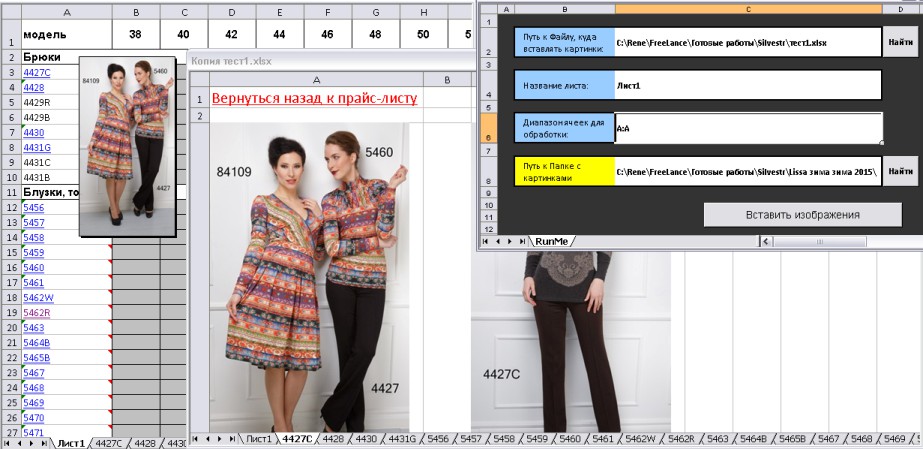
Task: Open 5464B sheet tab
Action: point(753,438)
